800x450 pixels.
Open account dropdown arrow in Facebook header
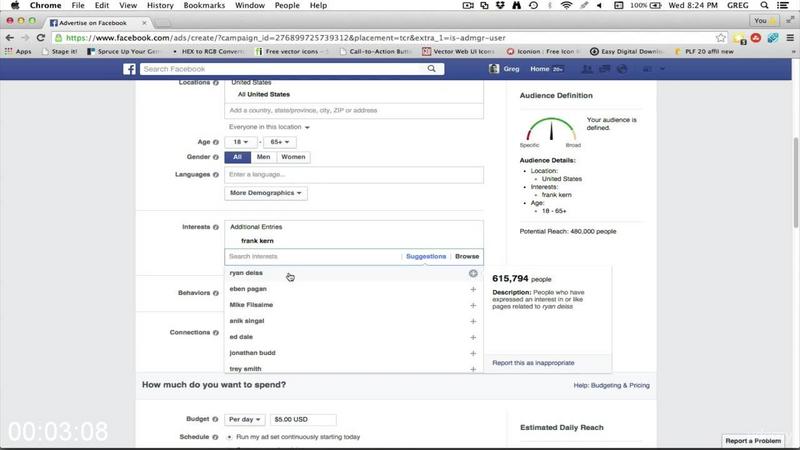tap(662, 69)
